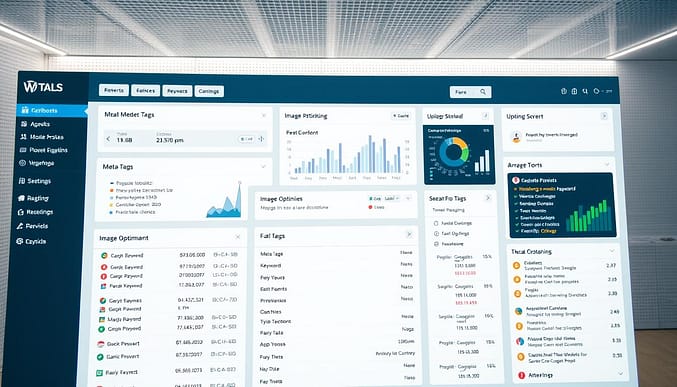Go to Mode Proles in sidebar
The height and width of the screenshot is (387, 677).
[41, 137]
